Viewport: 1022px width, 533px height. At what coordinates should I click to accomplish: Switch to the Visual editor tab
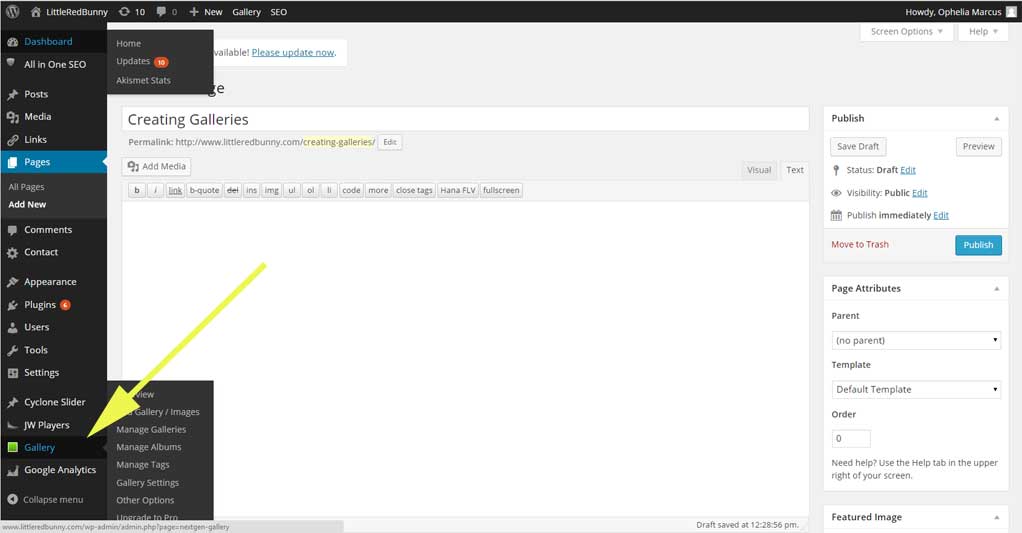(x=759, y=170)
